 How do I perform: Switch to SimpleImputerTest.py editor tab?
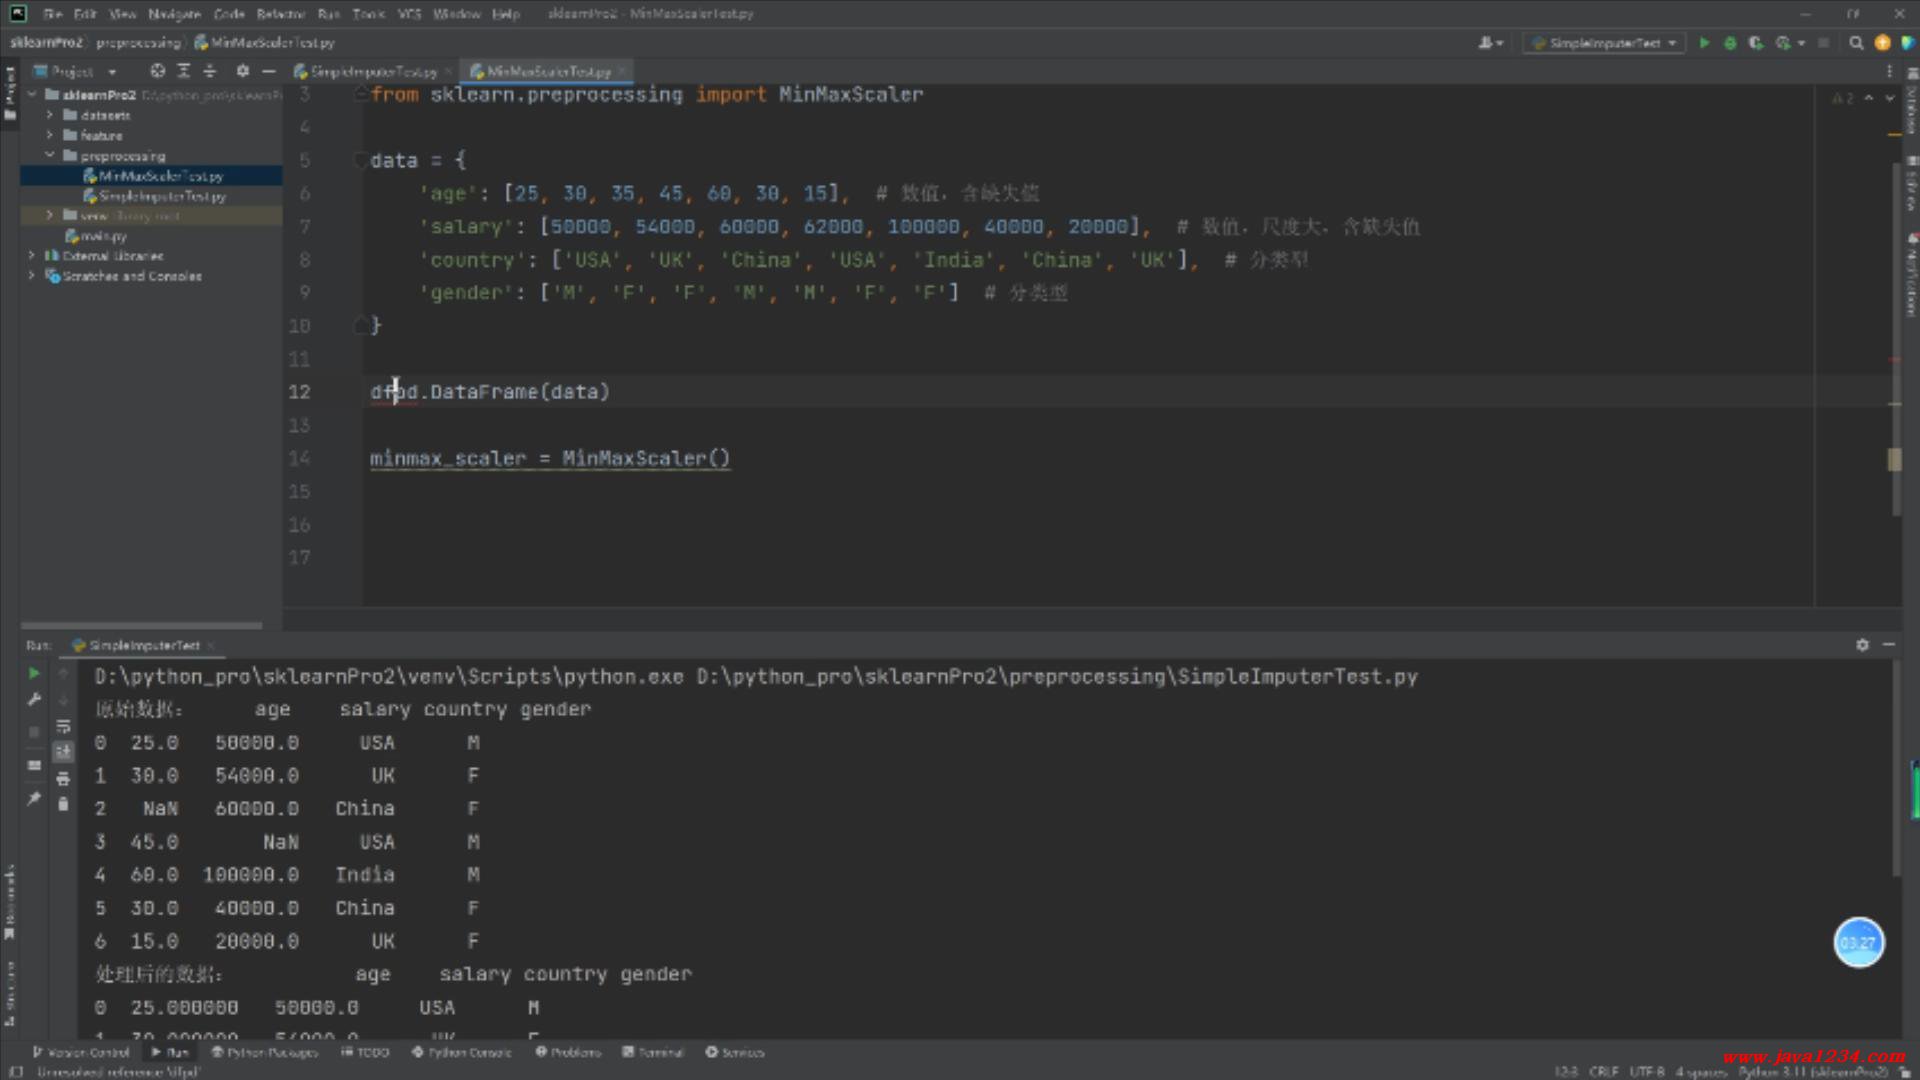(372, 72)
